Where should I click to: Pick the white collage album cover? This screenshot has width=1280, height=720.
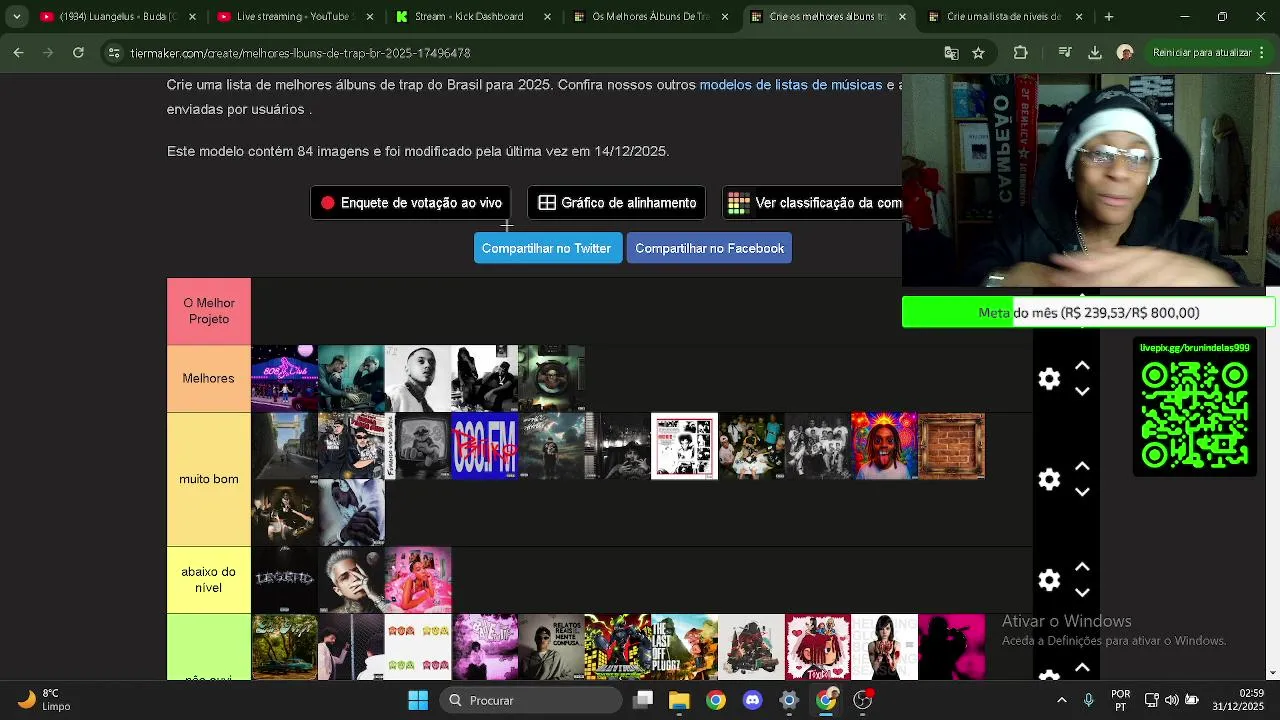[x=684, y=446]
